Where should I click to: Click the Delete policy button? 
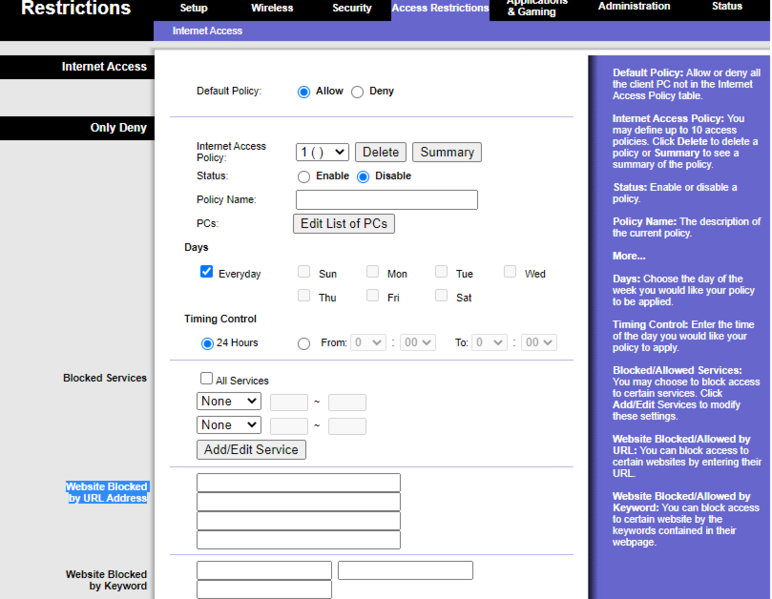(381, 152)
